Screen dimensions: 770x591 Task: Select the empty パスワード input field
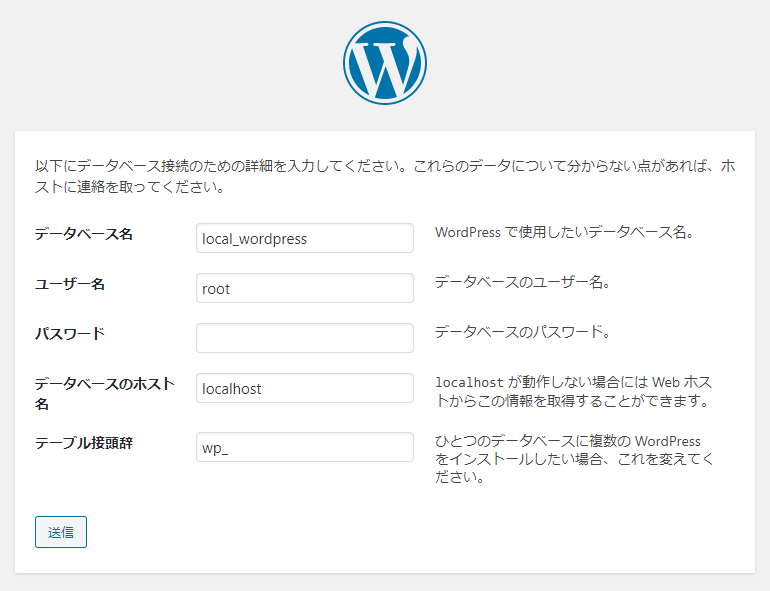(305, 338)
